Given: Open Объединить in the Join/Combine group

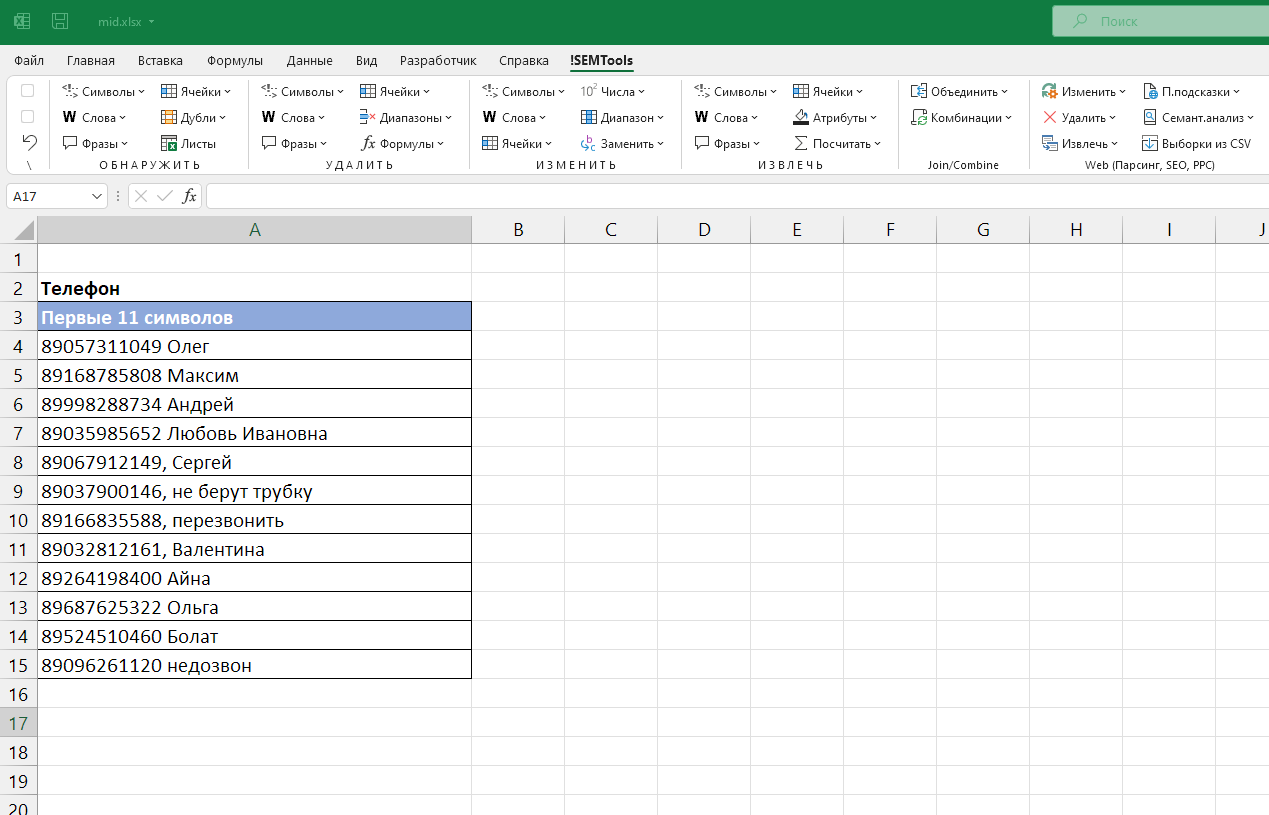Looking at the screenshot, I should (x=960, y=91).
